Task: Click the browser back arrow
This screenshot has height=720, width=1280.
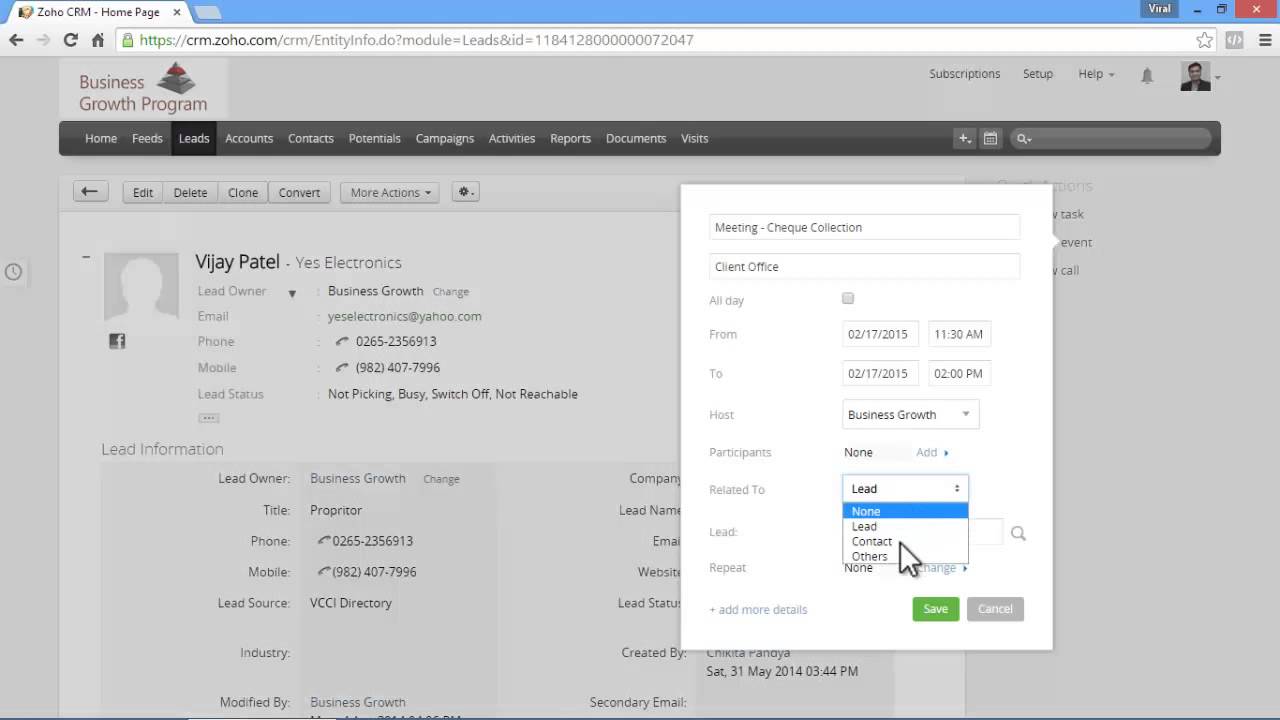Action: [x=16, y=40]
